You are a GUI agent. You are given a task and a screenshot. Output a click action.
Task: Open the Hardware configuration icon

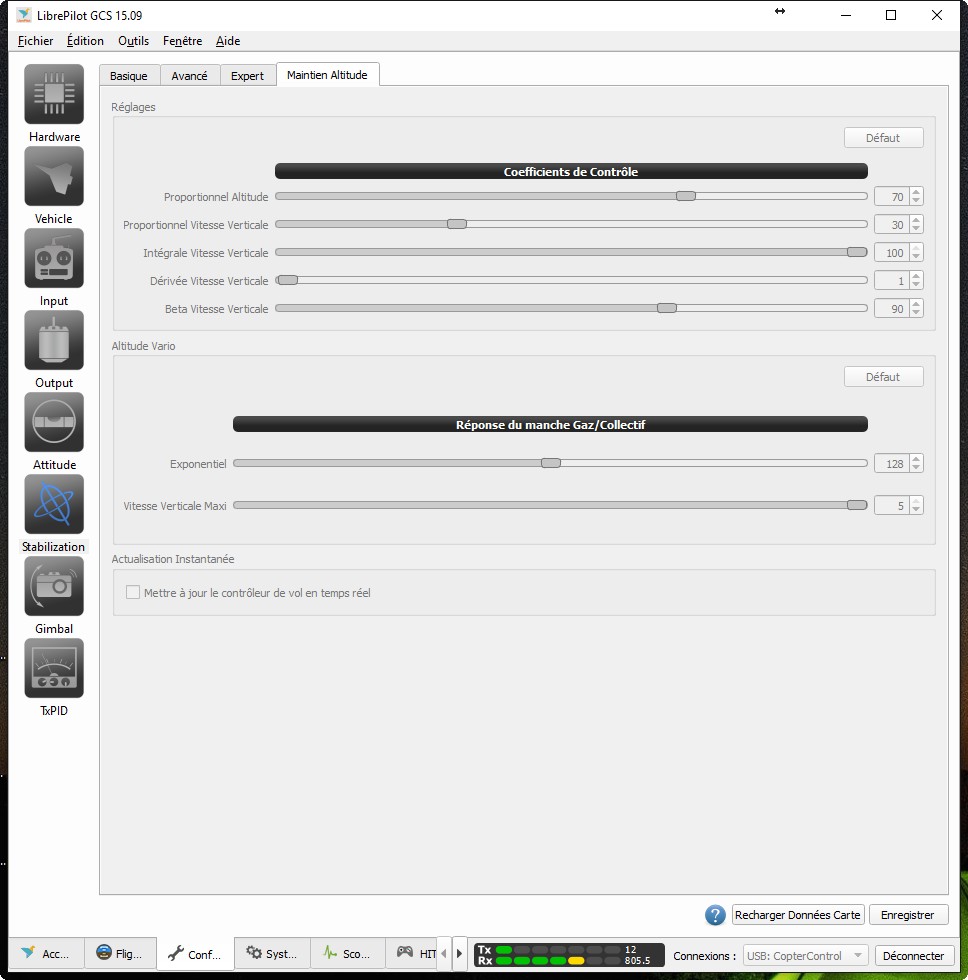pos(54,94)
